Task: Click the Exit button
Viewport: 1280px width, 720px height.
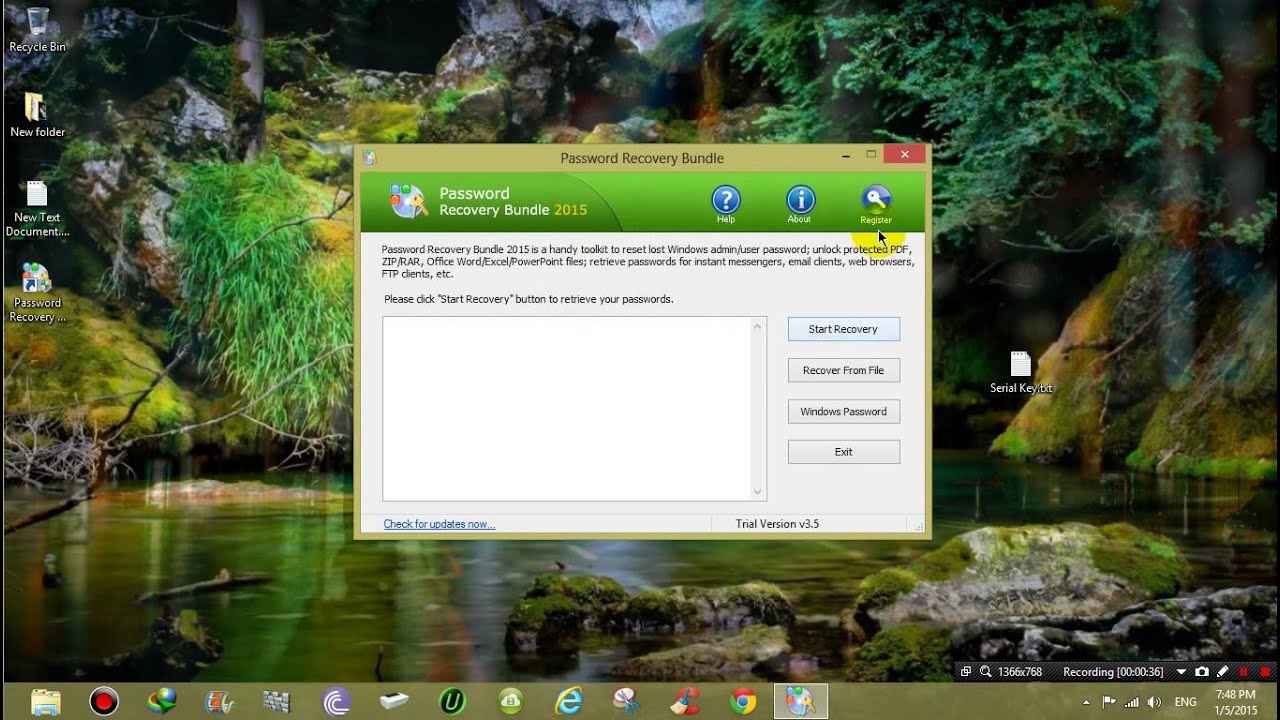Action: tap(844, 452)
